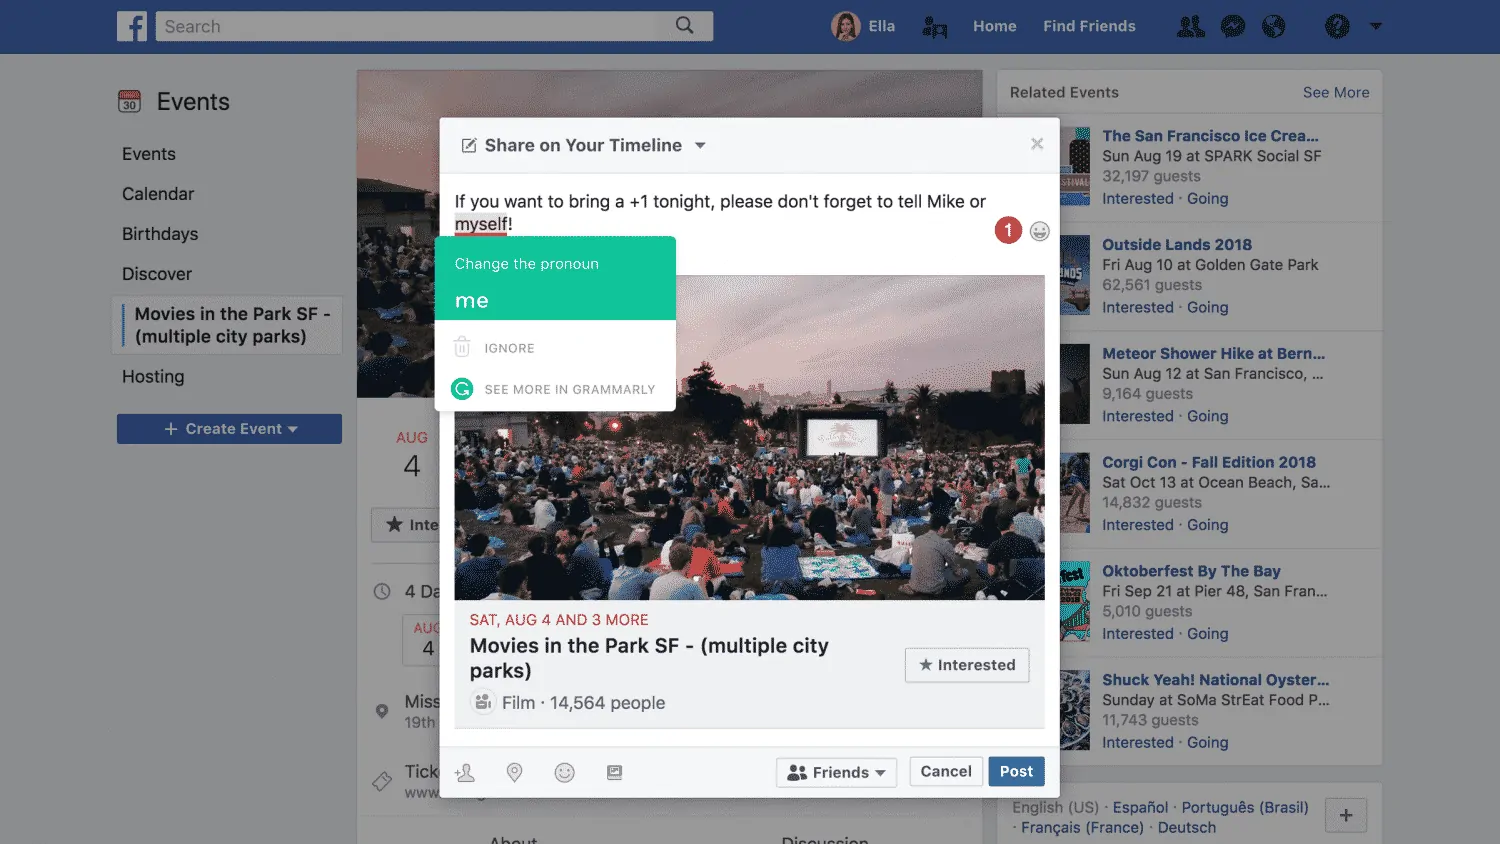Viewport: 1500px width, 844px height.
Task: Click the tag friends icon
Action: pyautogui.click(x=465, y=772)
